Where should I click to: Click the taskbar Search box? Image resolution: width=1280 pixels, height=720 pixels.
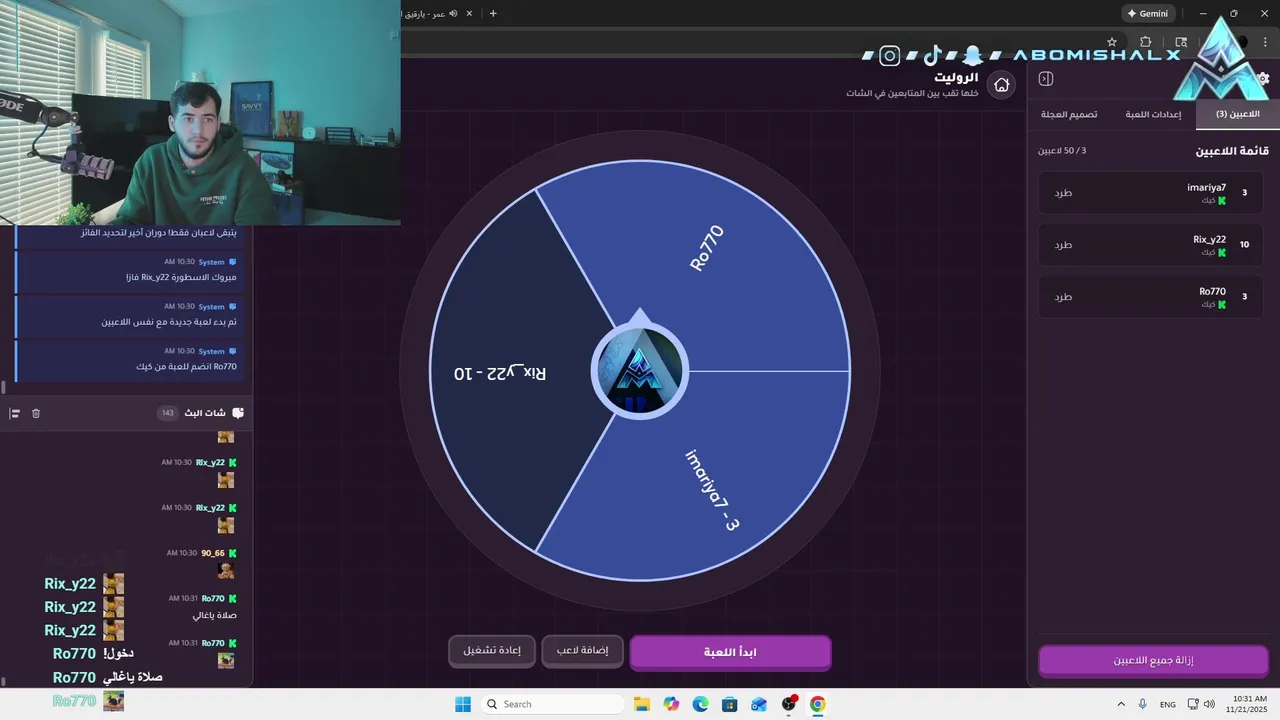[x=550, y=704]
